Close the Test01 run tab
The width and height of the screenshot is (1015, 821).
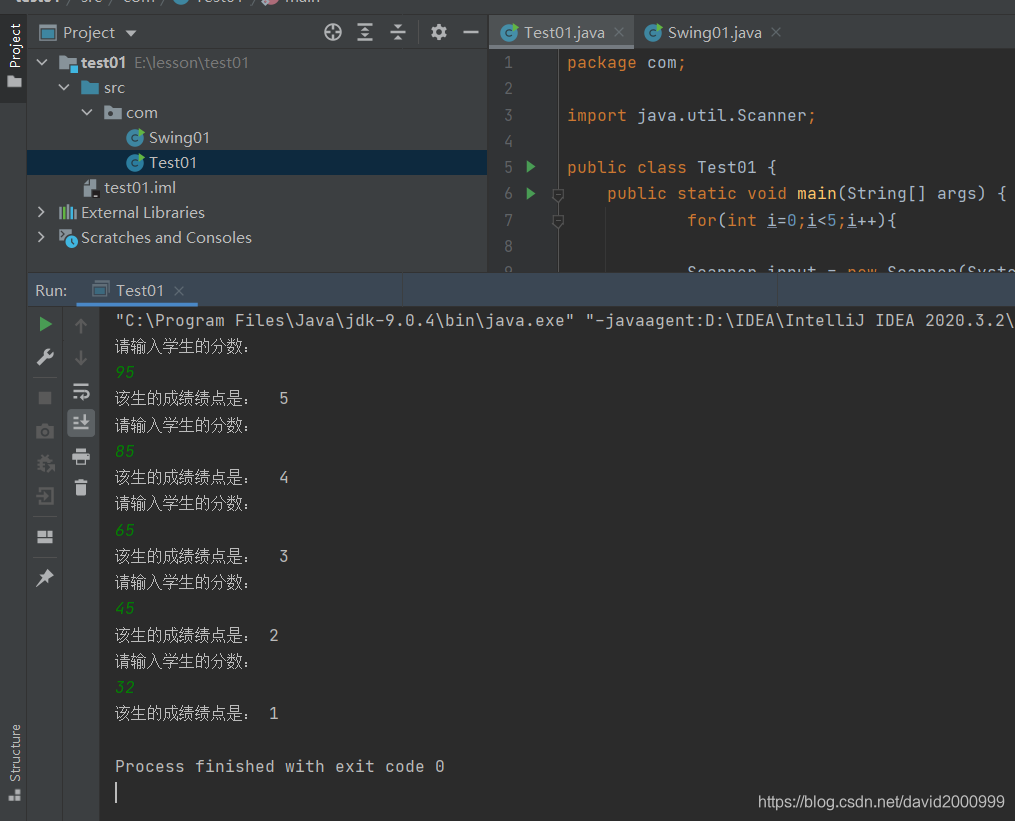tap(179, 291)
